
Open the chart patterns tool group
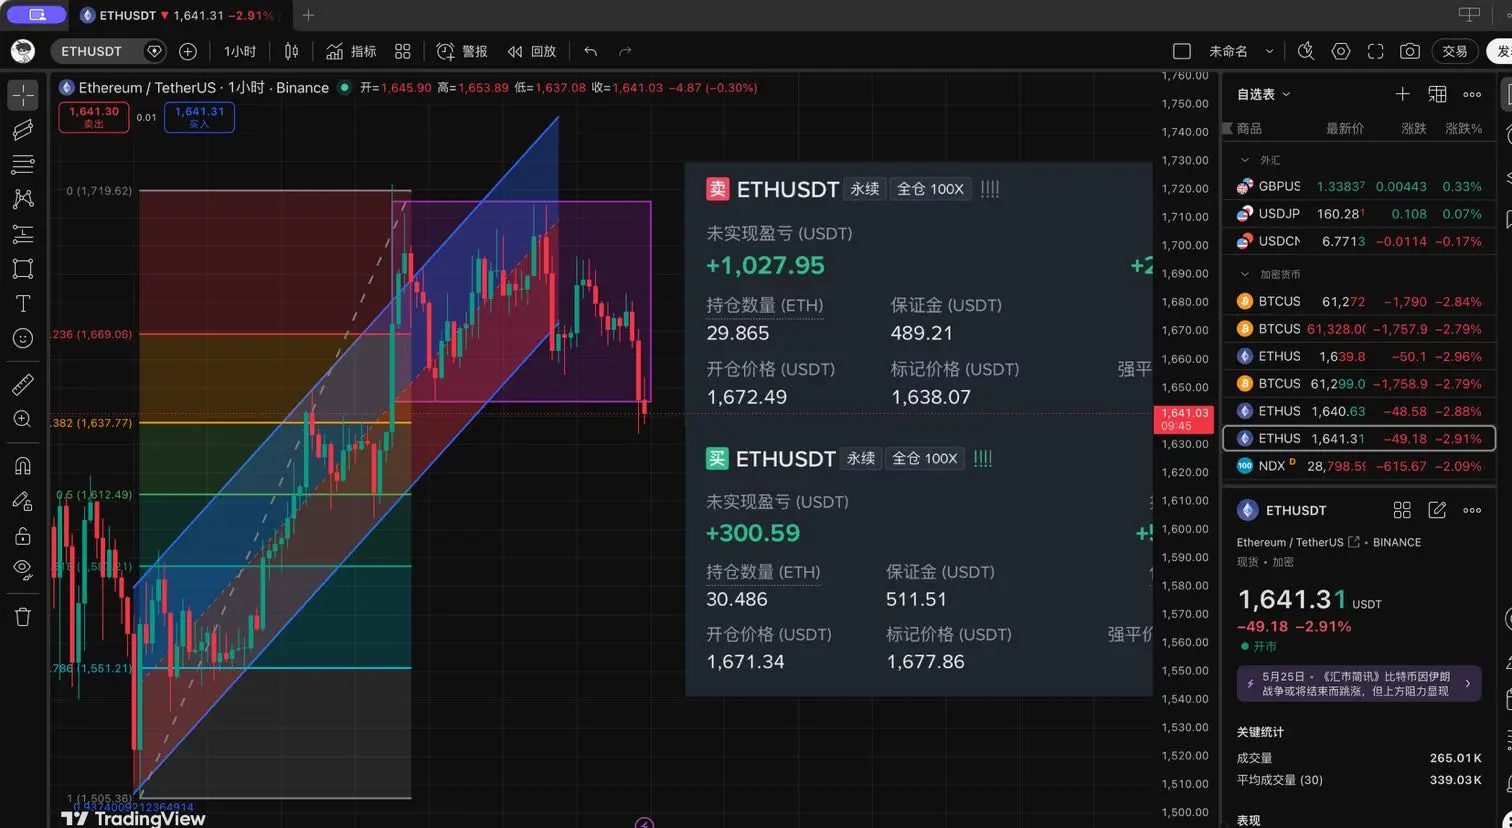pos(23,199)
